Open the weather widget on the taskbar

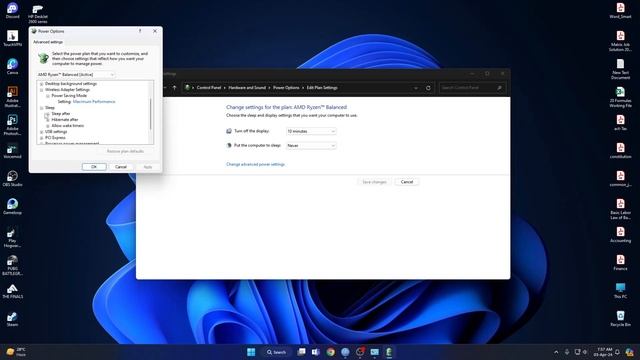coord(16,352)
